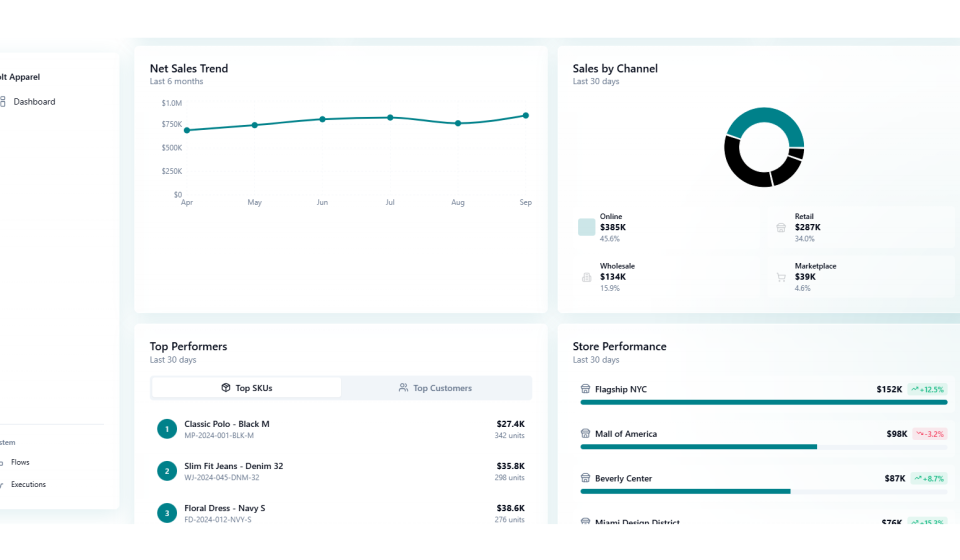Click the Wholesale channel building icon
Viewport: 960px width, 560px height.
click(586, 277)
